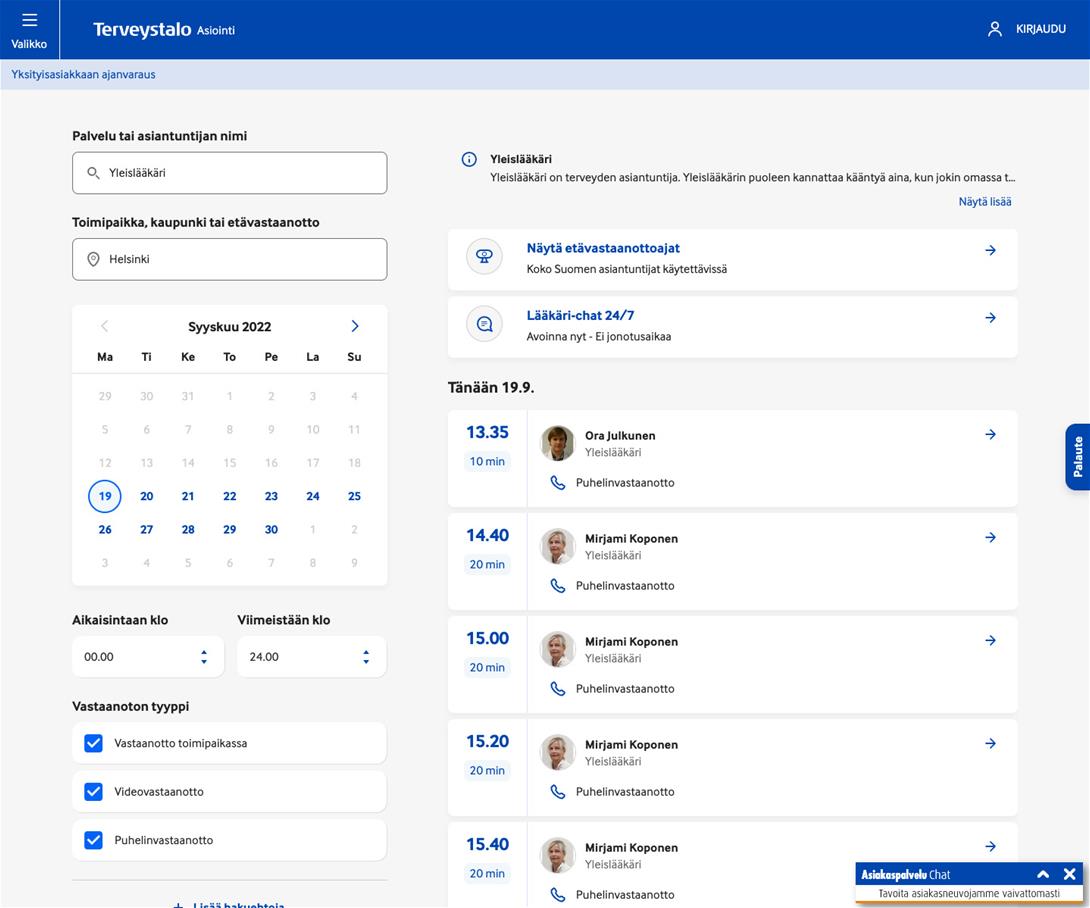Click the Lääkäri-chat speech bubble icon

click(484, 324)
